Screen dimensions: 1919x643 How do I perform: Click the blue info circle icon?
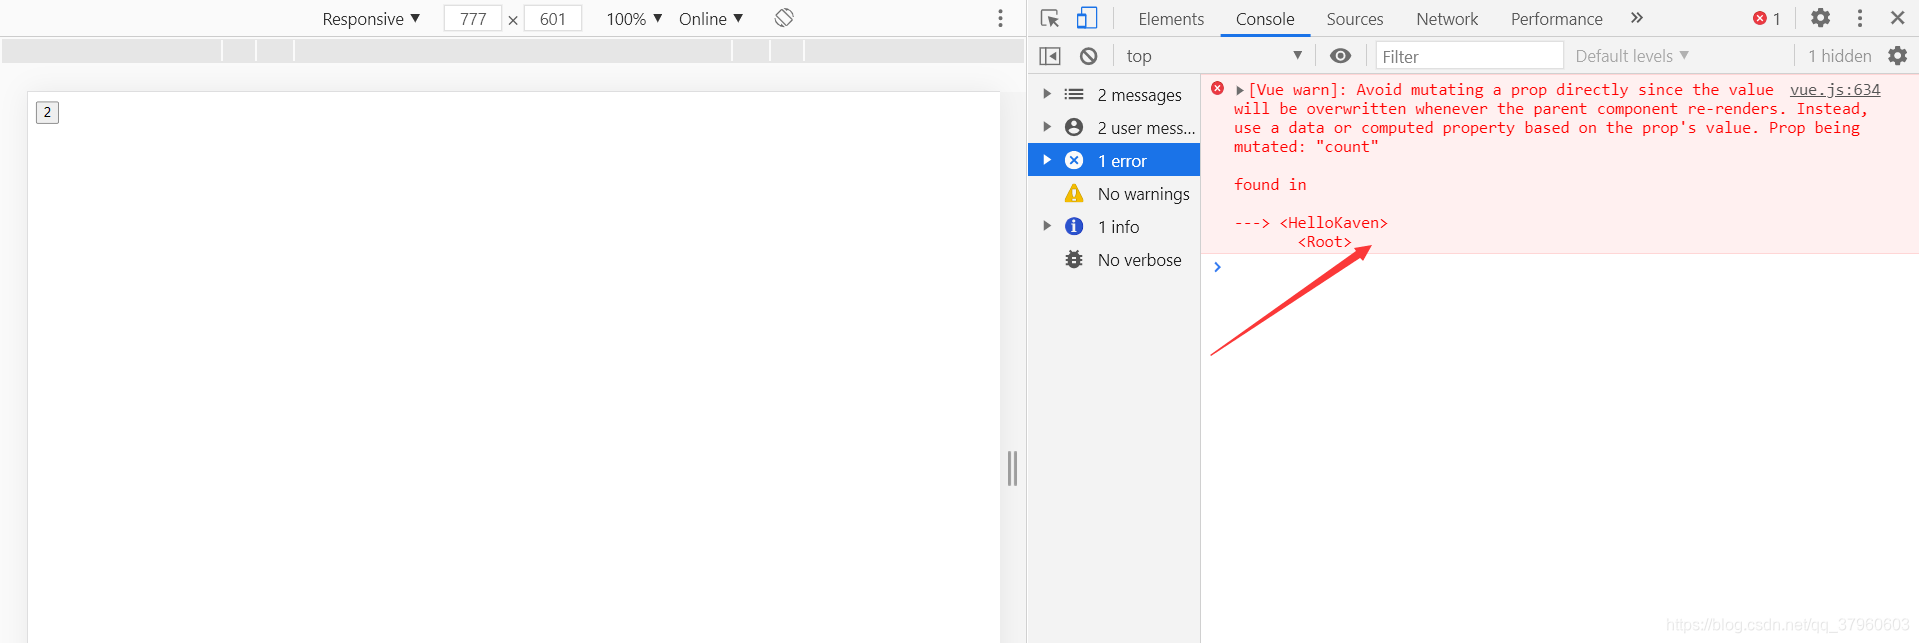[1074, 226]
